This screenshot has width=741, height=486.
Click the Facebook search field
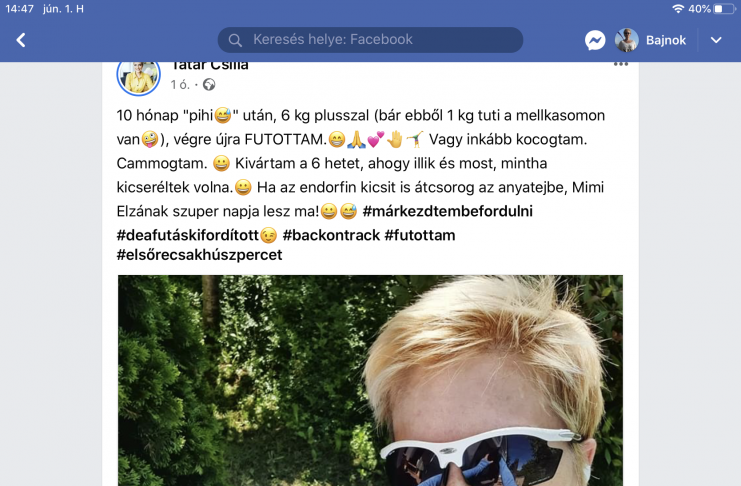pos(370,40)
